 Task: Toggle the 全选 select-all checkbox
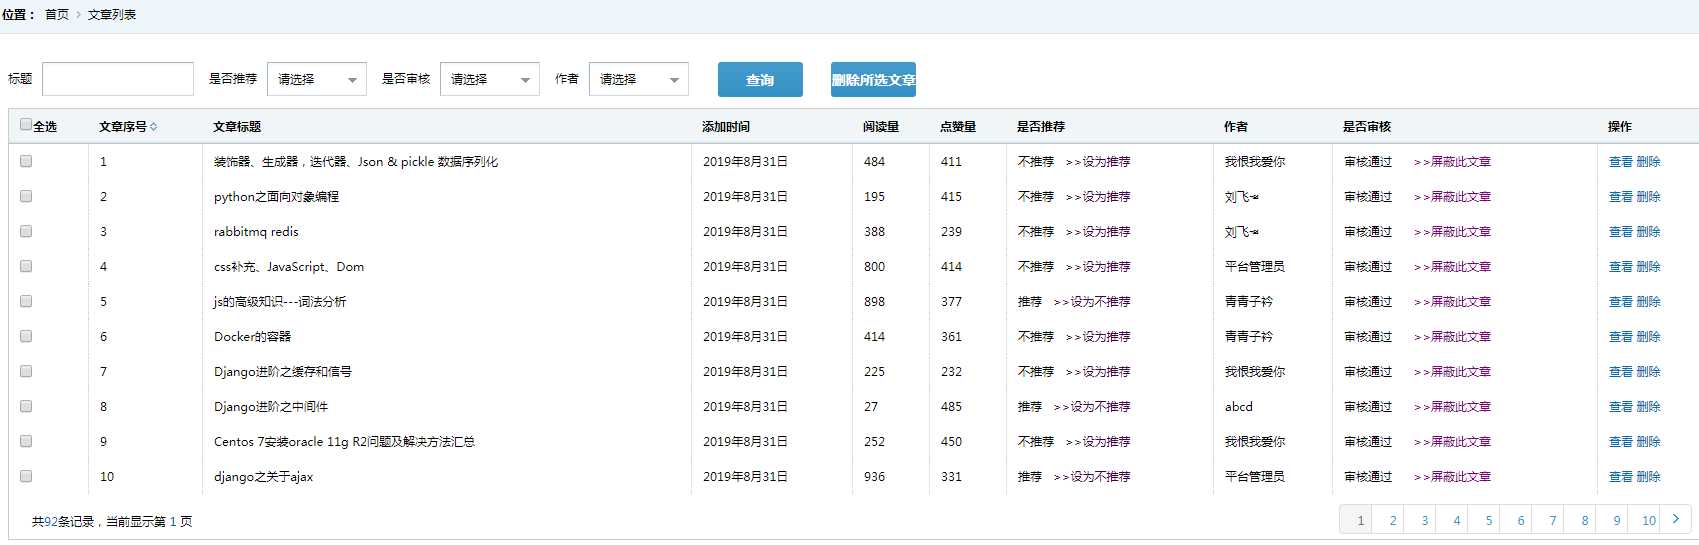click(x=26, y=125)
